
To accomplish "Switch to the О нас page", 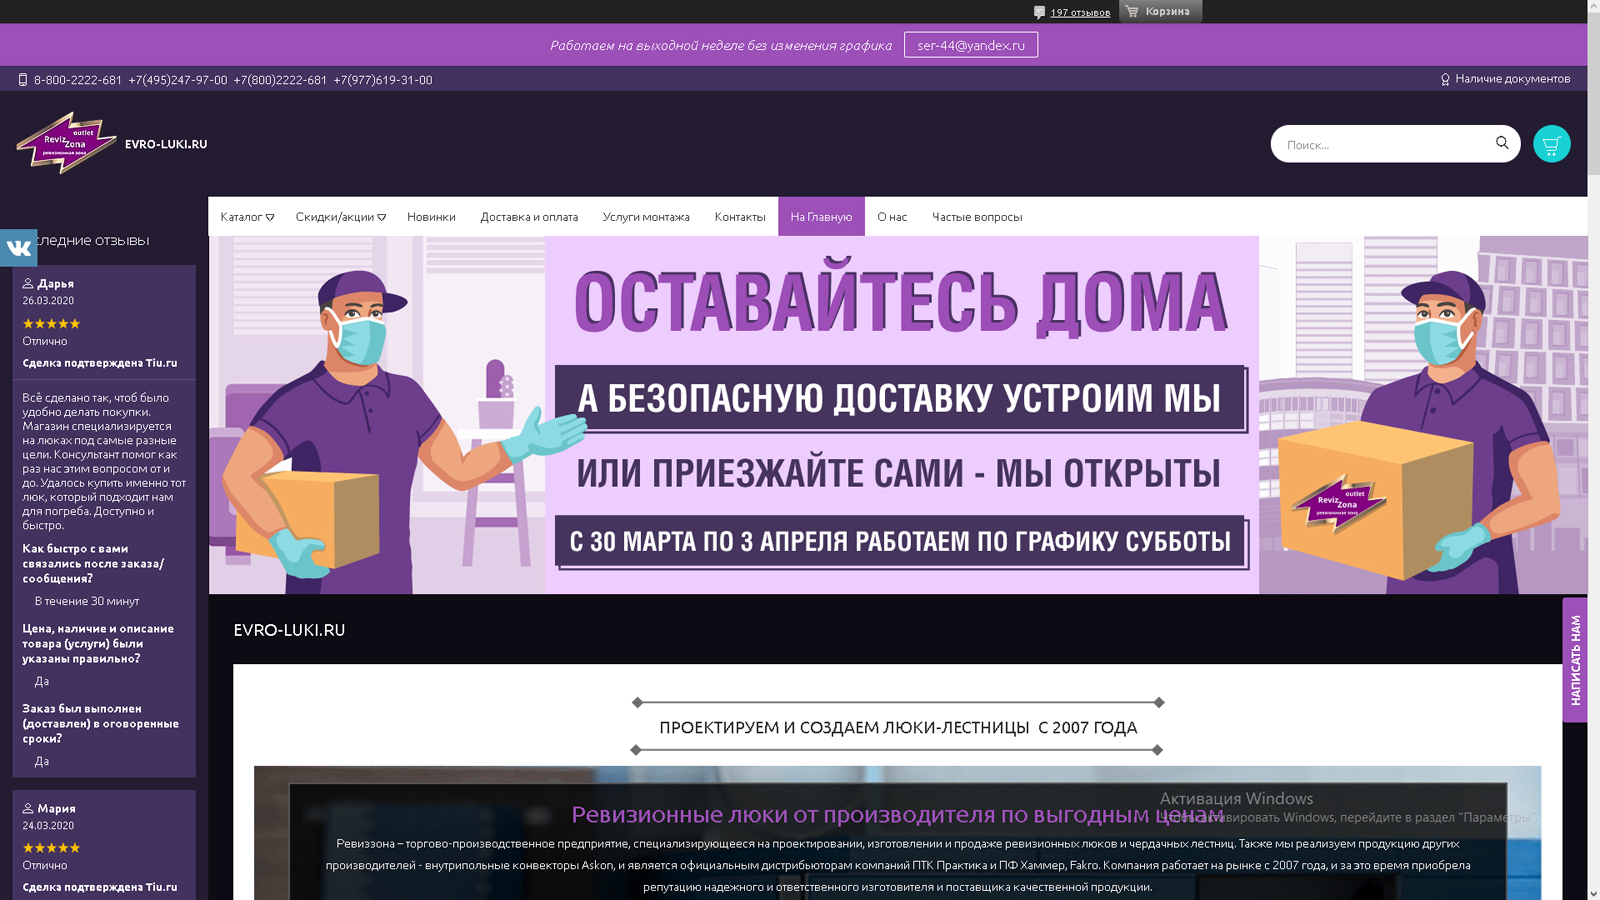I will coord(891,216).
